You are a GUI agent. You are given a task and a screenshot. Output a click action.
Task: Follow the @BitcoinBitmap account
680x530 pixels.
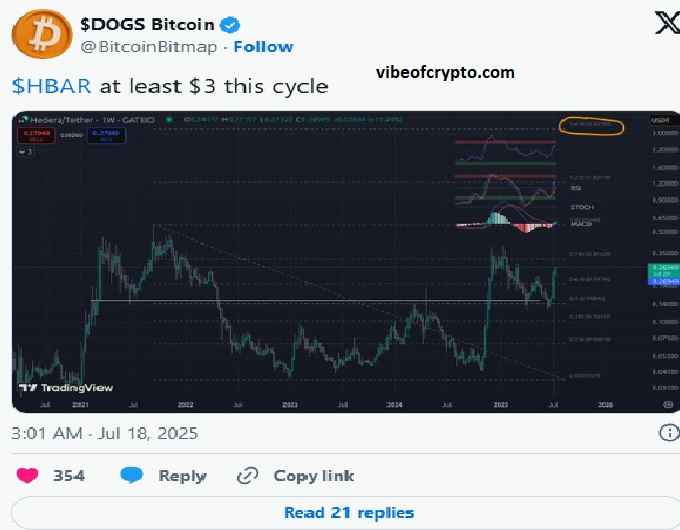coord(264,46)
